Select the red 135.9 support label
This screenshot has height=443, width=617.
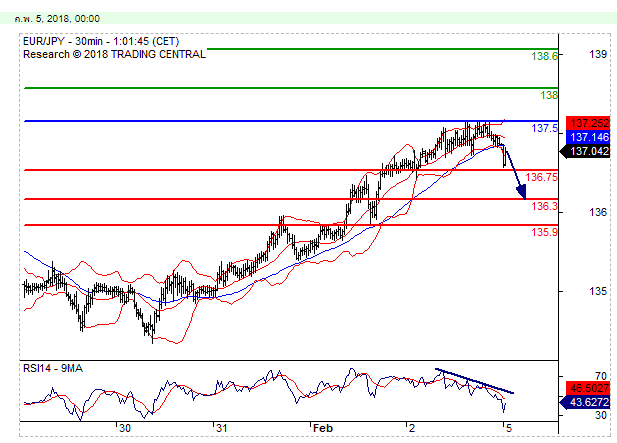tap(545, 232)
